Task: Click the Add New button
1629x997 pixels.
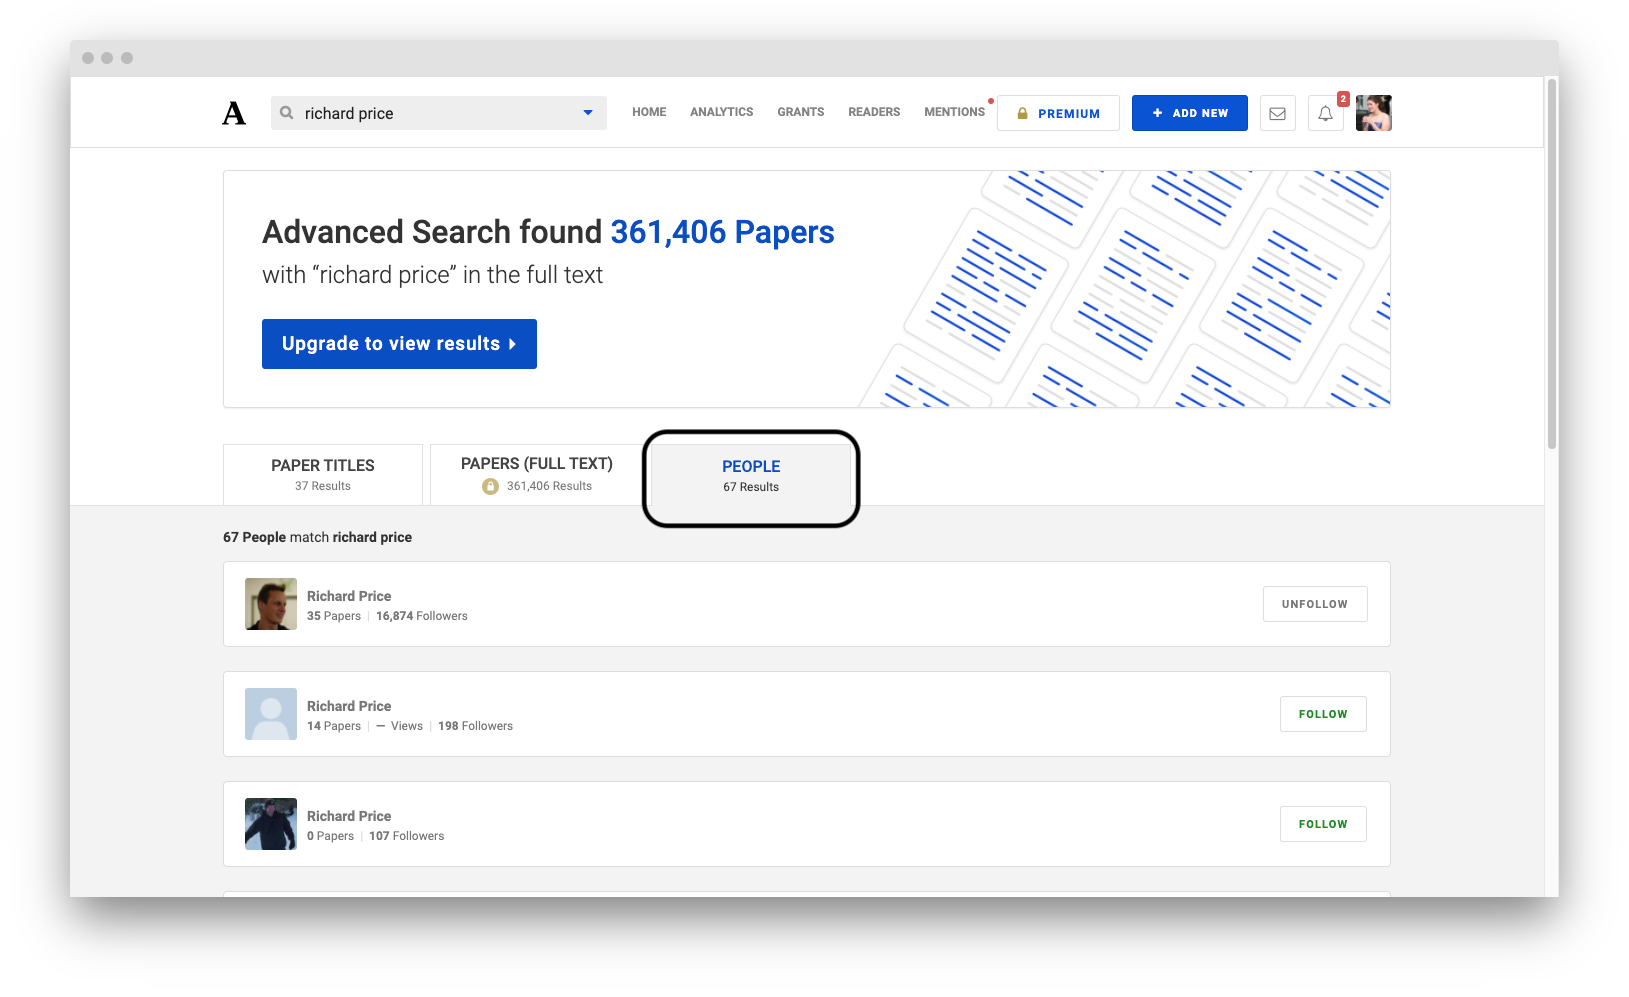Action: point(1190,113)
